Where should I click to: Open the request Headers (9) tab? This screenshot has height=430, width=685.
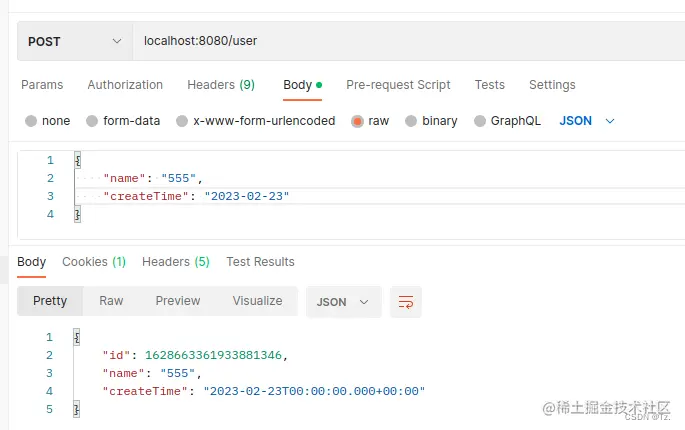[x=221, y=85]
